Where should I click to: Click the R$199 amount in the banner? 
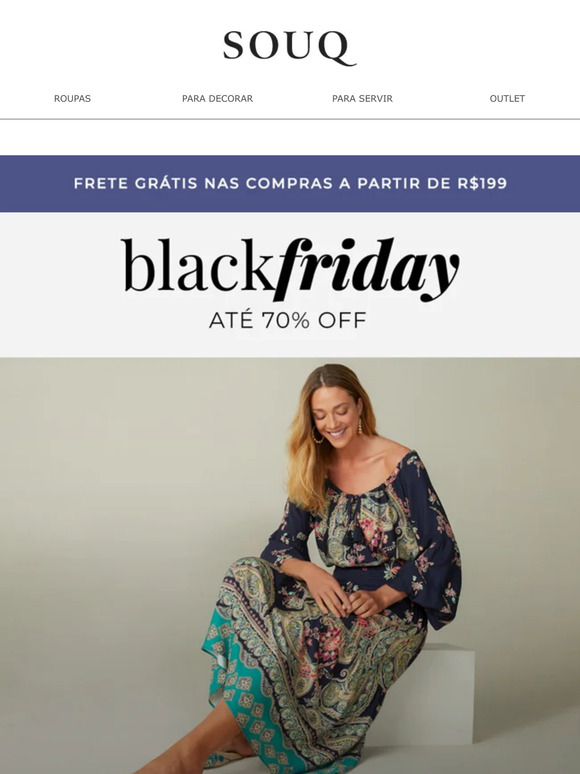pyautogui.click(x=482, y=183)
